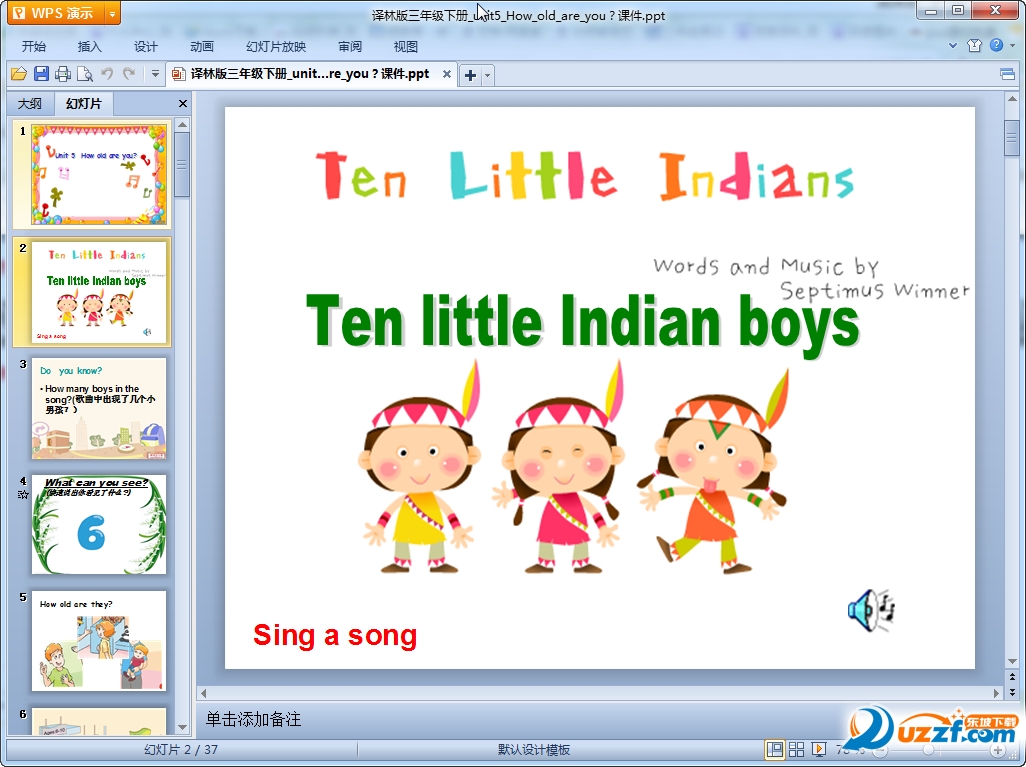Screen dimensions: 1026x767
Task: Open the WPS 演示 application menu
Action: coord(55,13)
